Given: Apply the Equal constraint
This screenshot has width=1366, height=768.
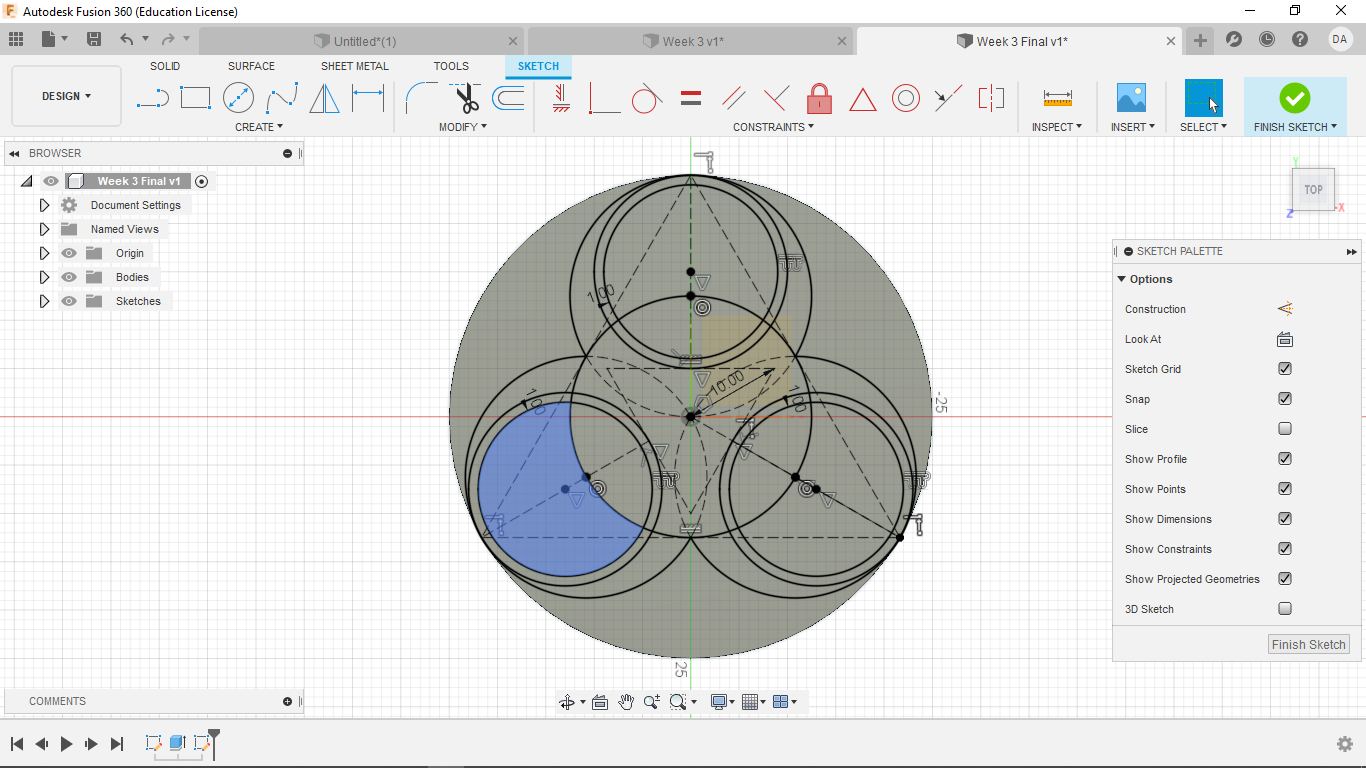Looking at the screenshot, I should pos(690,98).
